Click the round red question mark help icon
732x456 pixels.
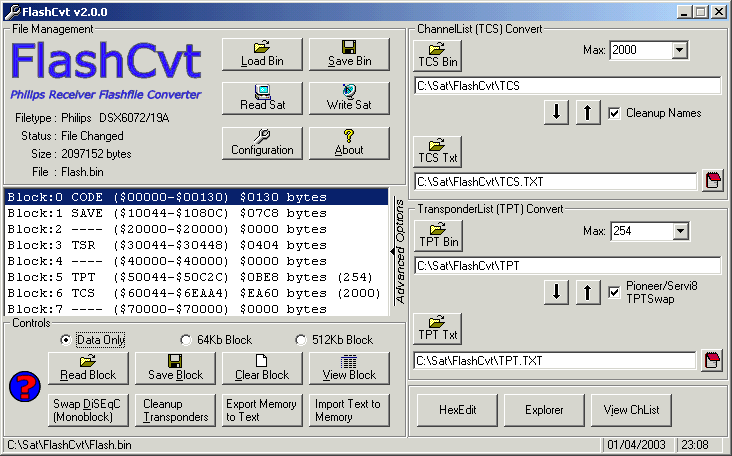pos(25,386)
